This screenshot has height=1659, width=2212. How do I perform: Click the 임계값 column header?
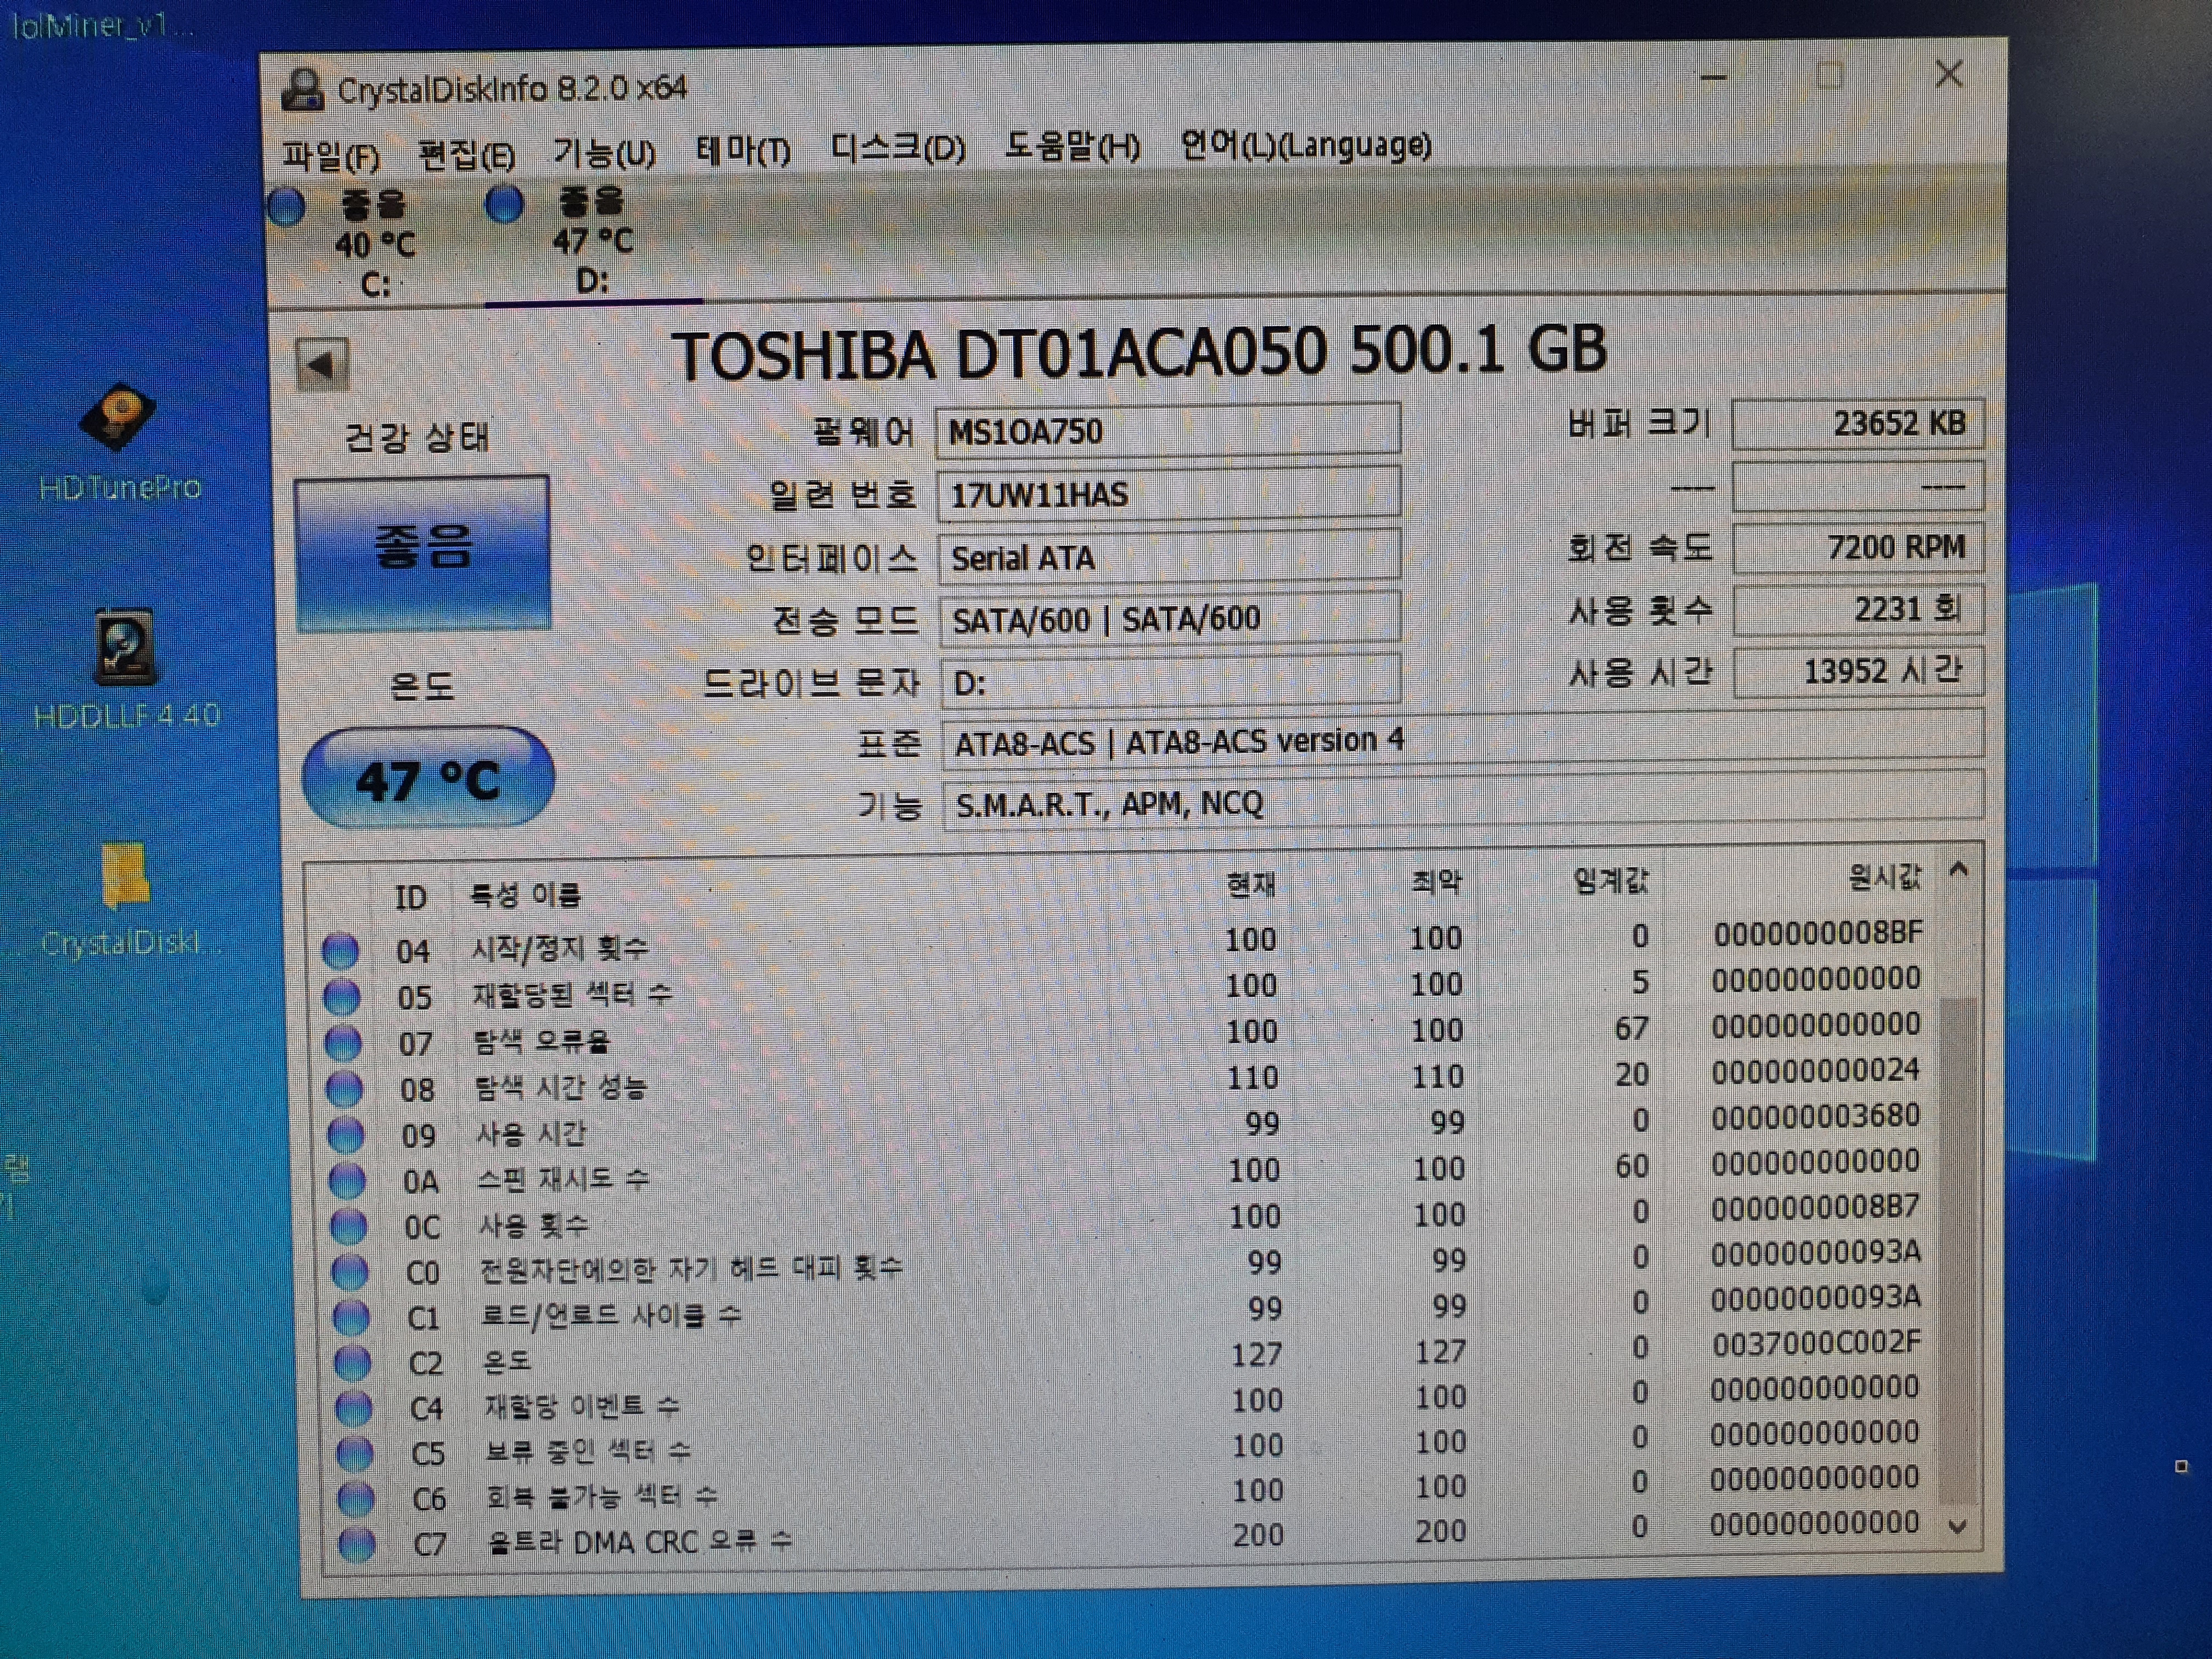tap(1610, 880)
